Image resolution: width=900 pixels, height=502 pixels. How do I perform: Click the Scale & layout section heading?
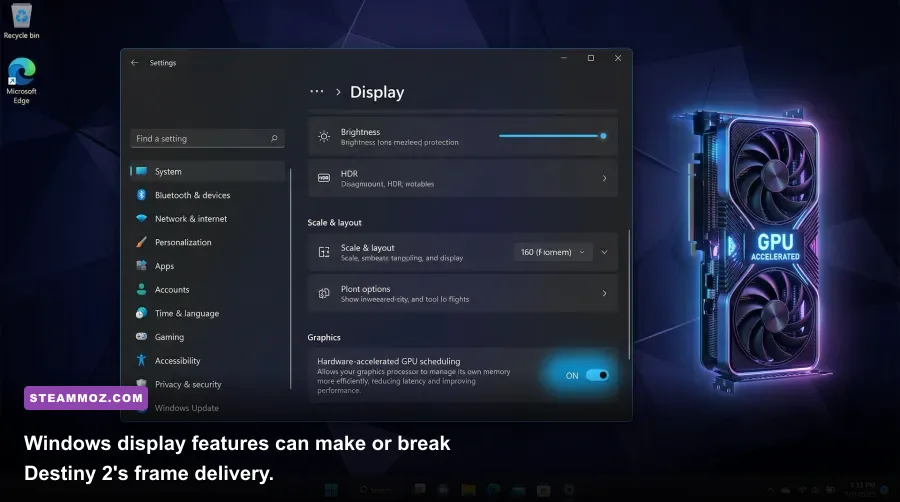tap(335, 223)
